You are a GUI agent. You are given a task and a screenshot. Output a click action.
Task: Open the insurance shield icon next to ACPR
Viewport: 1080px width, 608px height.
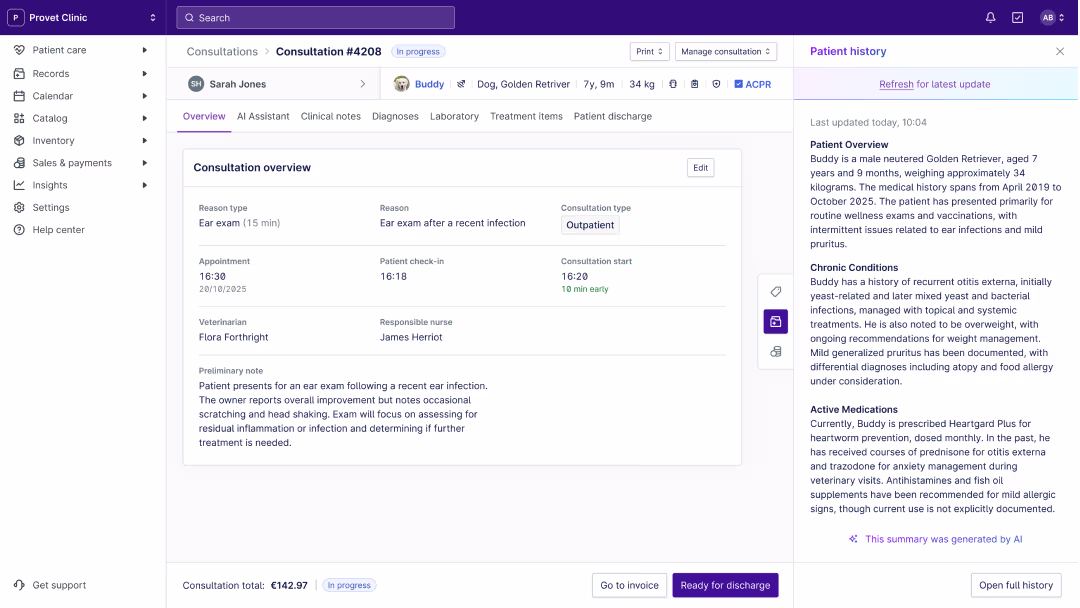coord(717,84)
